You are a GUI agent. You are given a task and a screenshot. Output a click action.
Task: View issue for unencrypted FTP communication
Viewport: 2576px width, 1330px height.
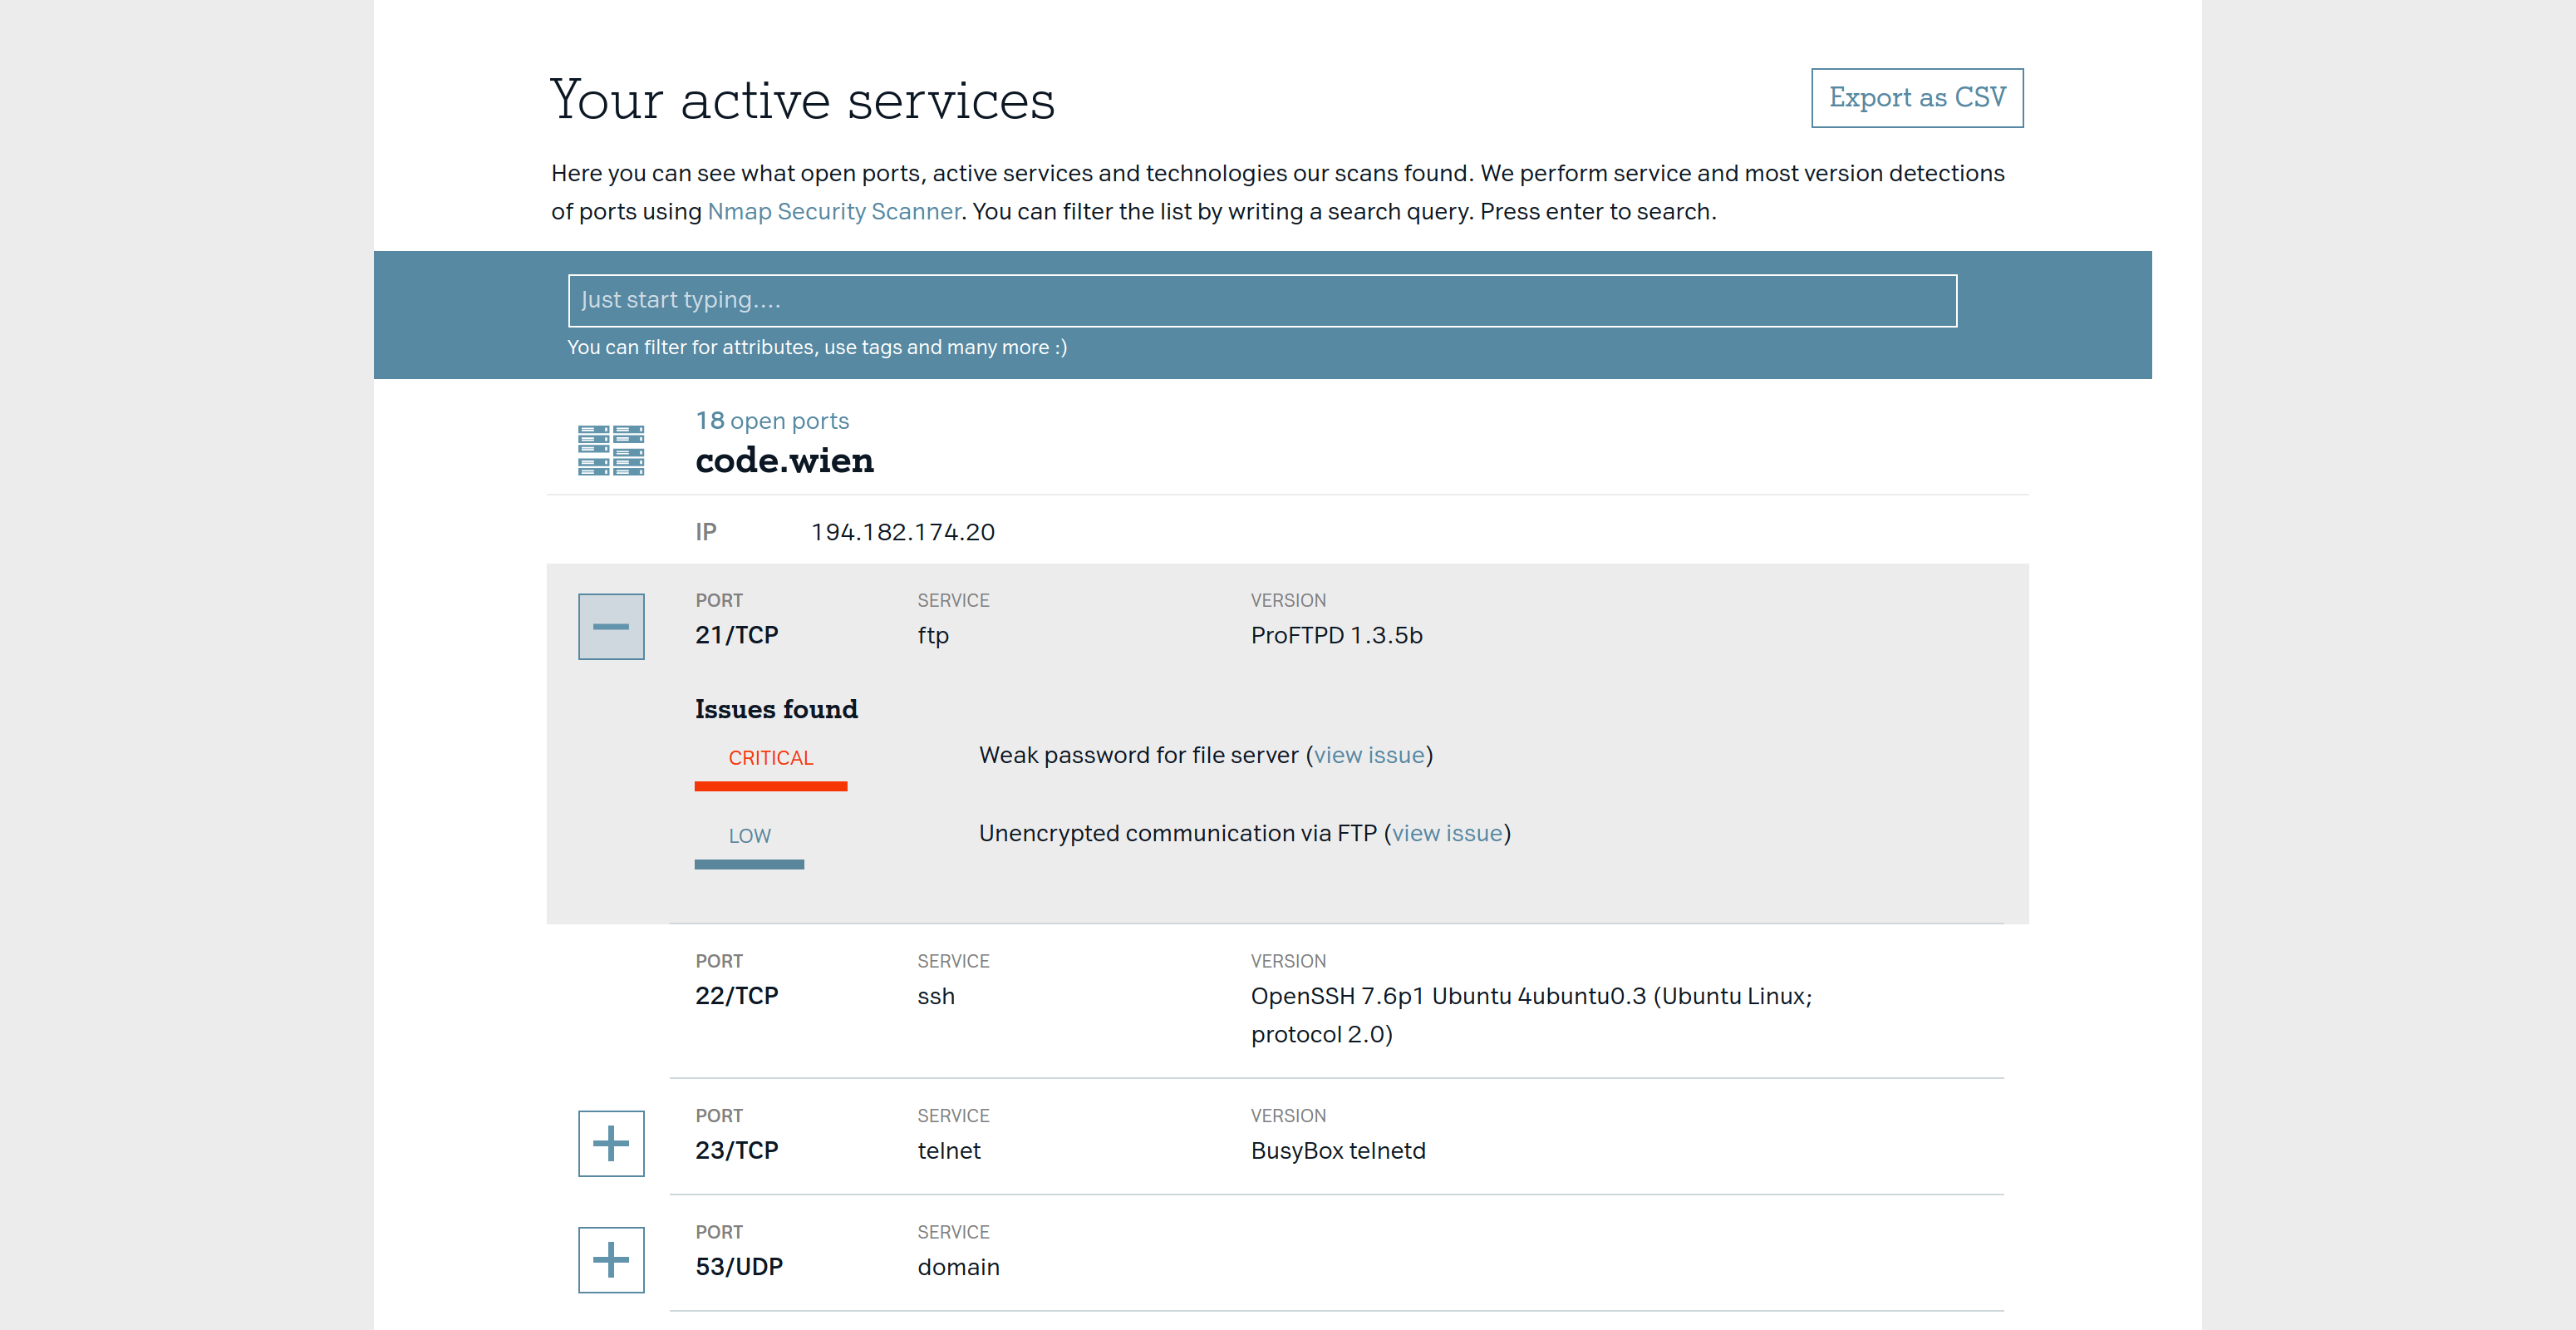click(x=1446, y=834)
